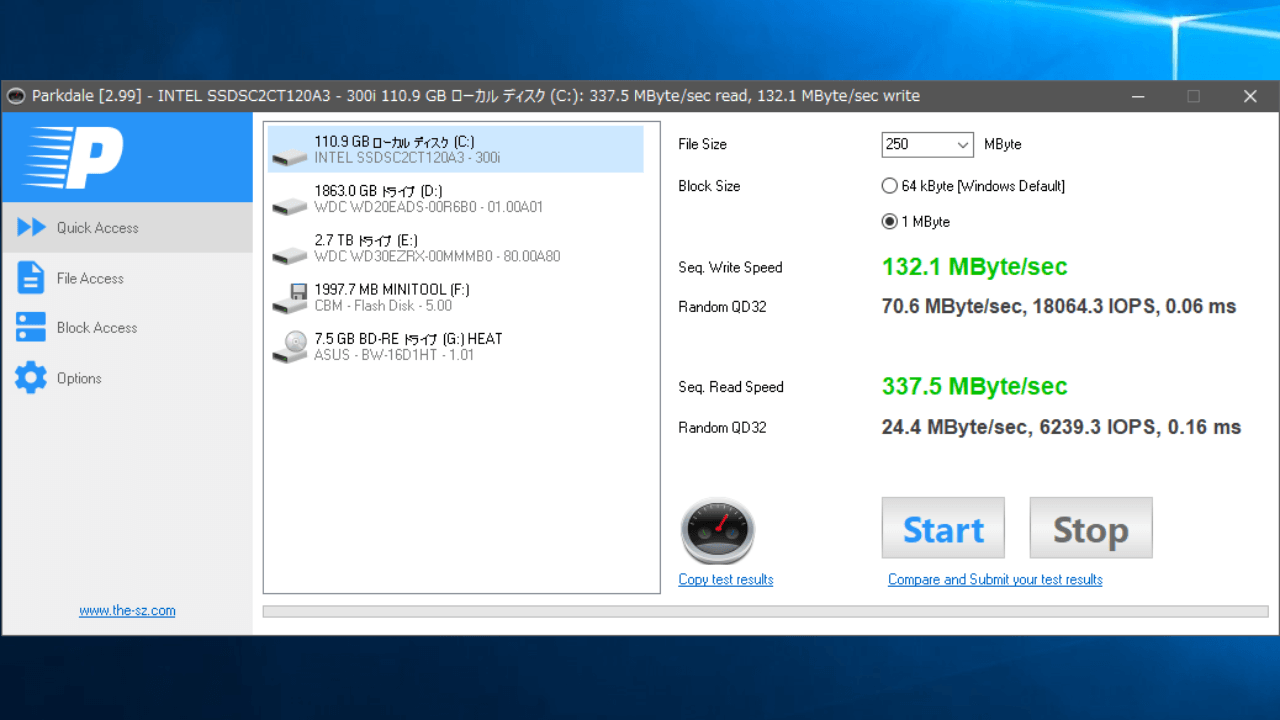This screenshot has height=720, width=1280.
Task: Click the File Size label
Action: click(x=702, y=144)
